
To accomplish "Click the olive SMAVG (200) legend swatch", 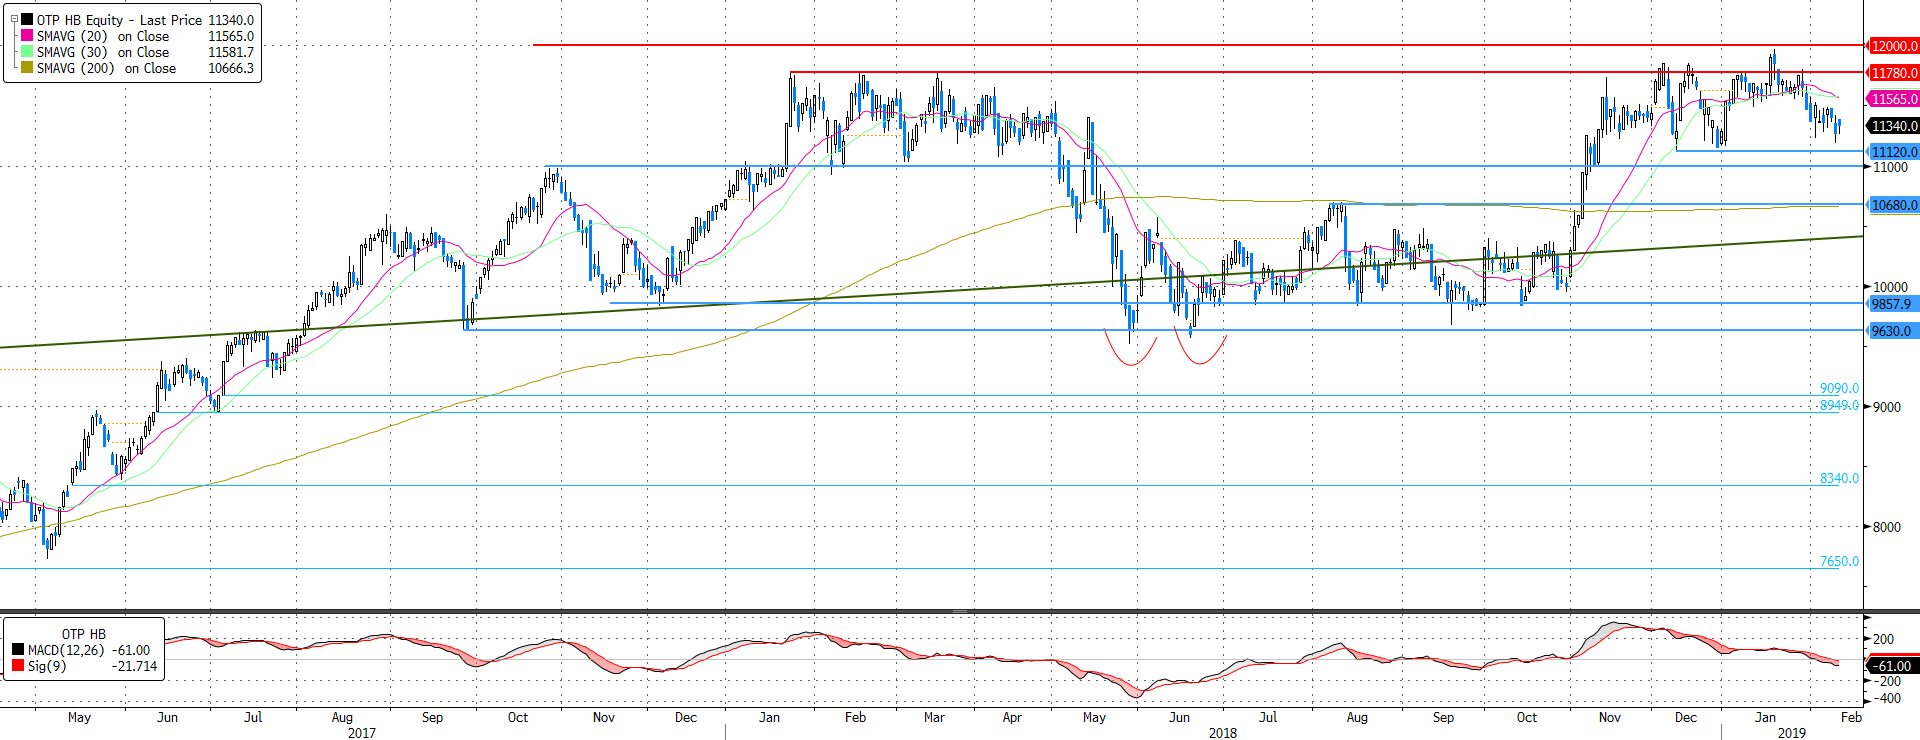I will pos(27,68).
